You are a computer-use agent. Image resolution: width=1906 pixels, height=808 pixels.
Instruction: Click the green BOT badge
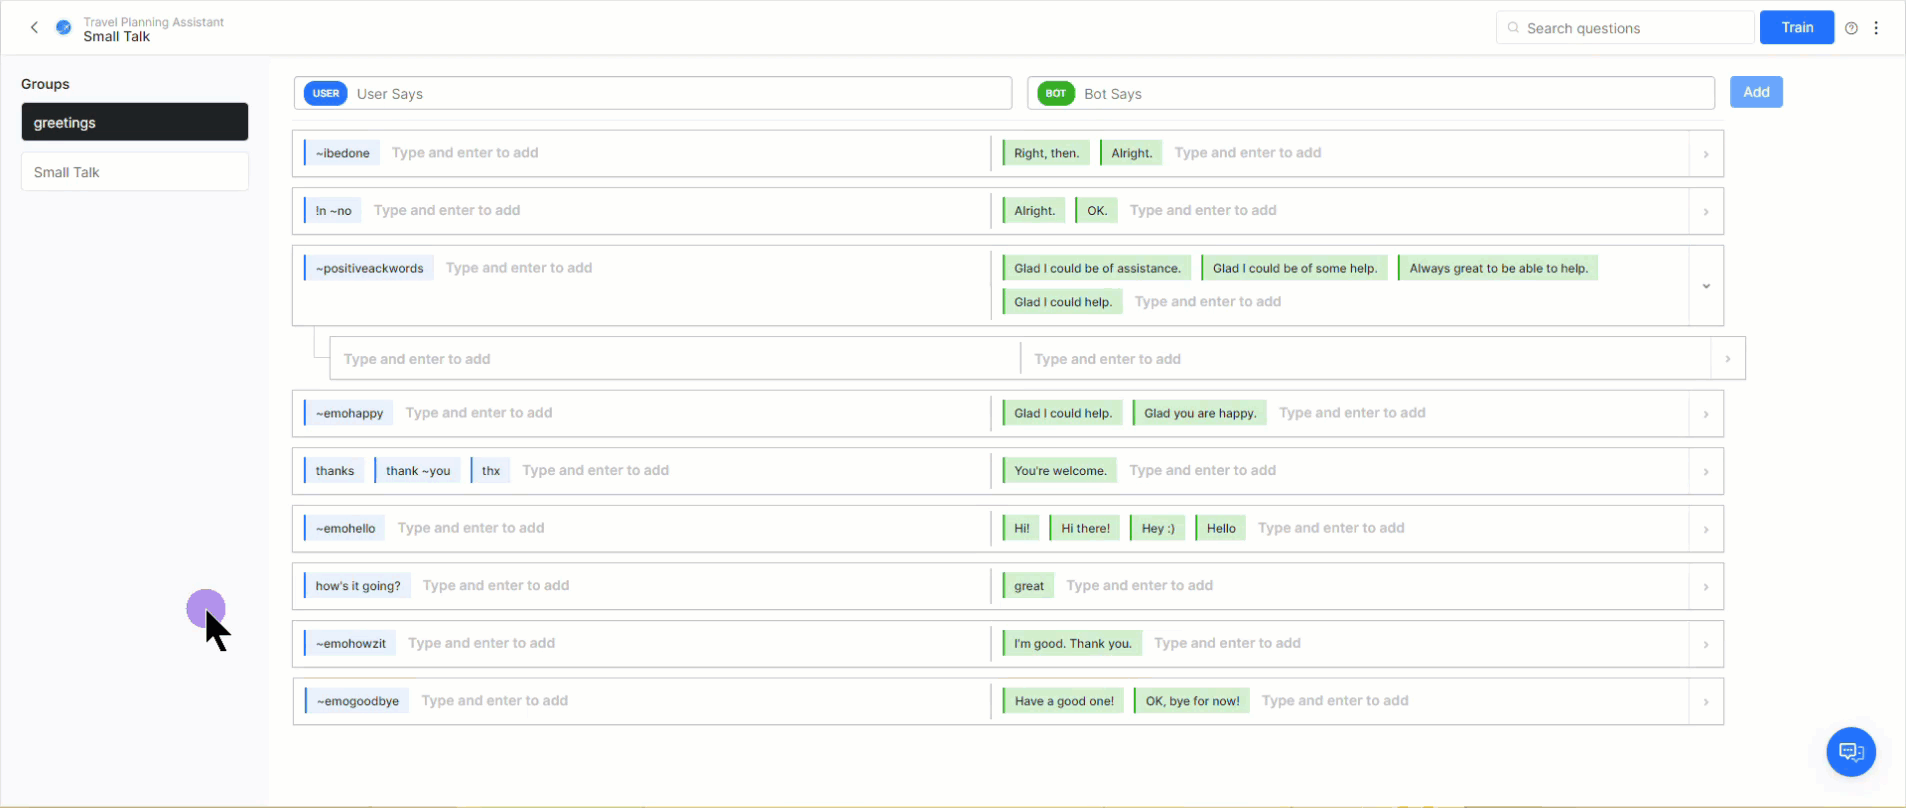(1055, 93)
